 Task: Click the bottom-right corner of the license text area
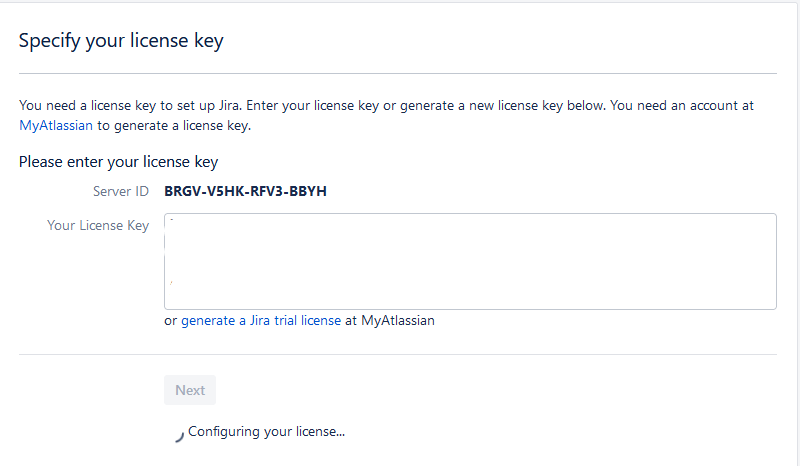click(774, 306)
